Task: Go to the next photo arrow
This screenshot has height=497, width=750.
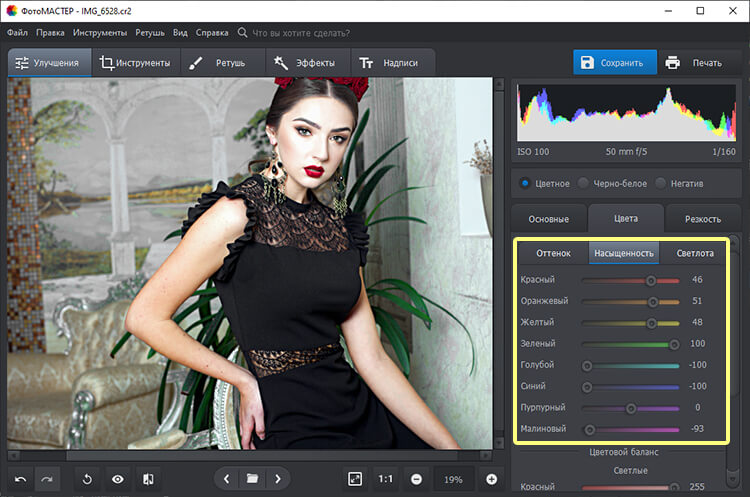Action: pyautogui.click(x=278, y=478)
